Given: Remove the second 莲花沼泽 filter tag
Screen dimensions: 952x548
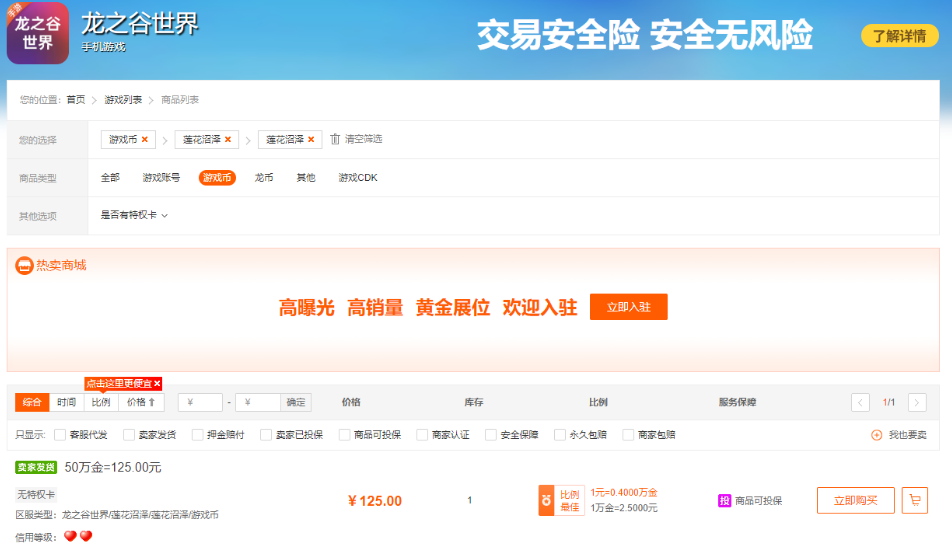Looking at the screenshot, I should [x=311, y=140].
